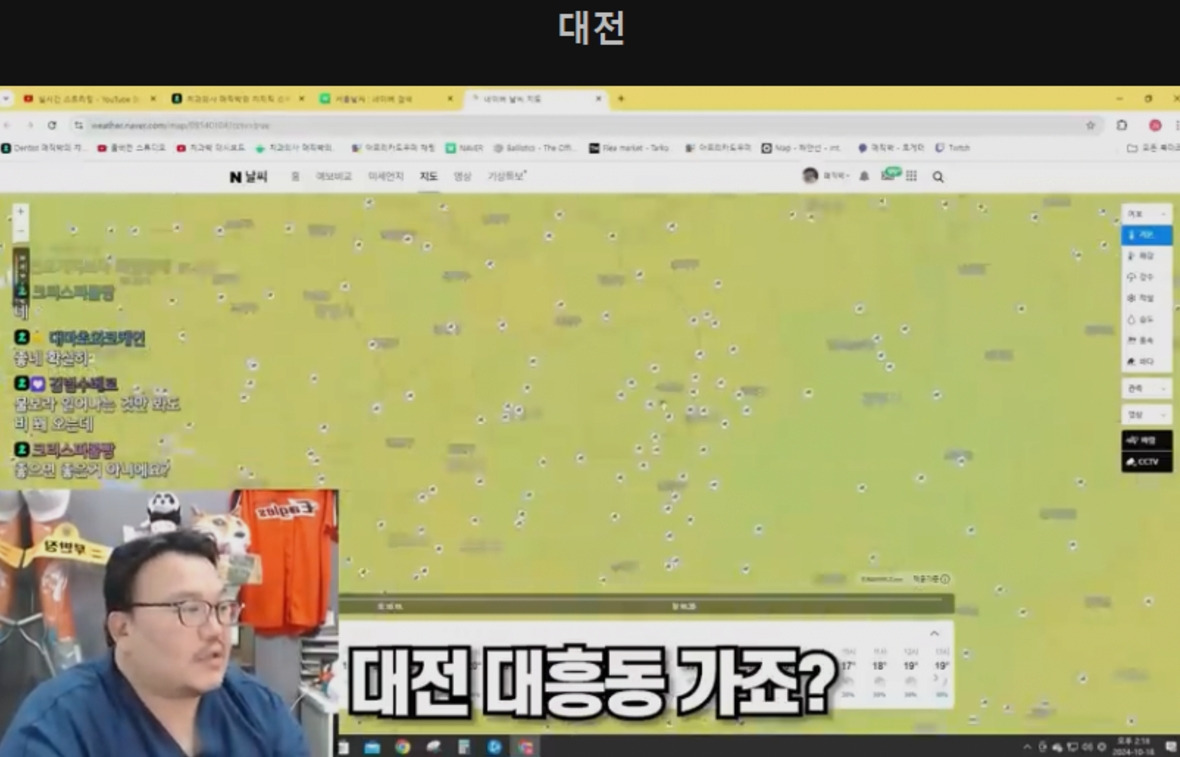Open File Explorer from the taskbar
This screenshot has width=1180, height=757.
[372, 746]
